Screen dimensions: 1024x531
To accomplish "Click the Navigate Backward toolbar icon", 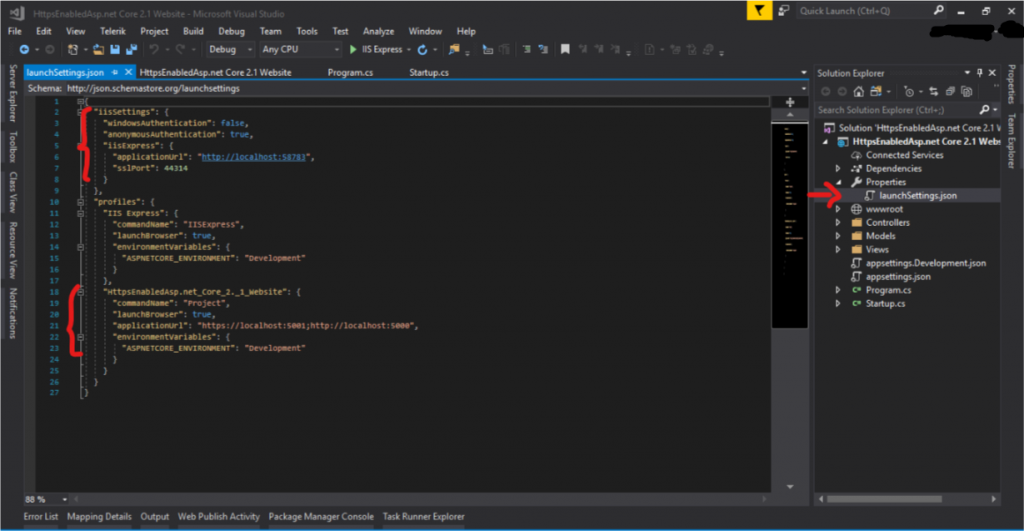I will click(24, 50).
